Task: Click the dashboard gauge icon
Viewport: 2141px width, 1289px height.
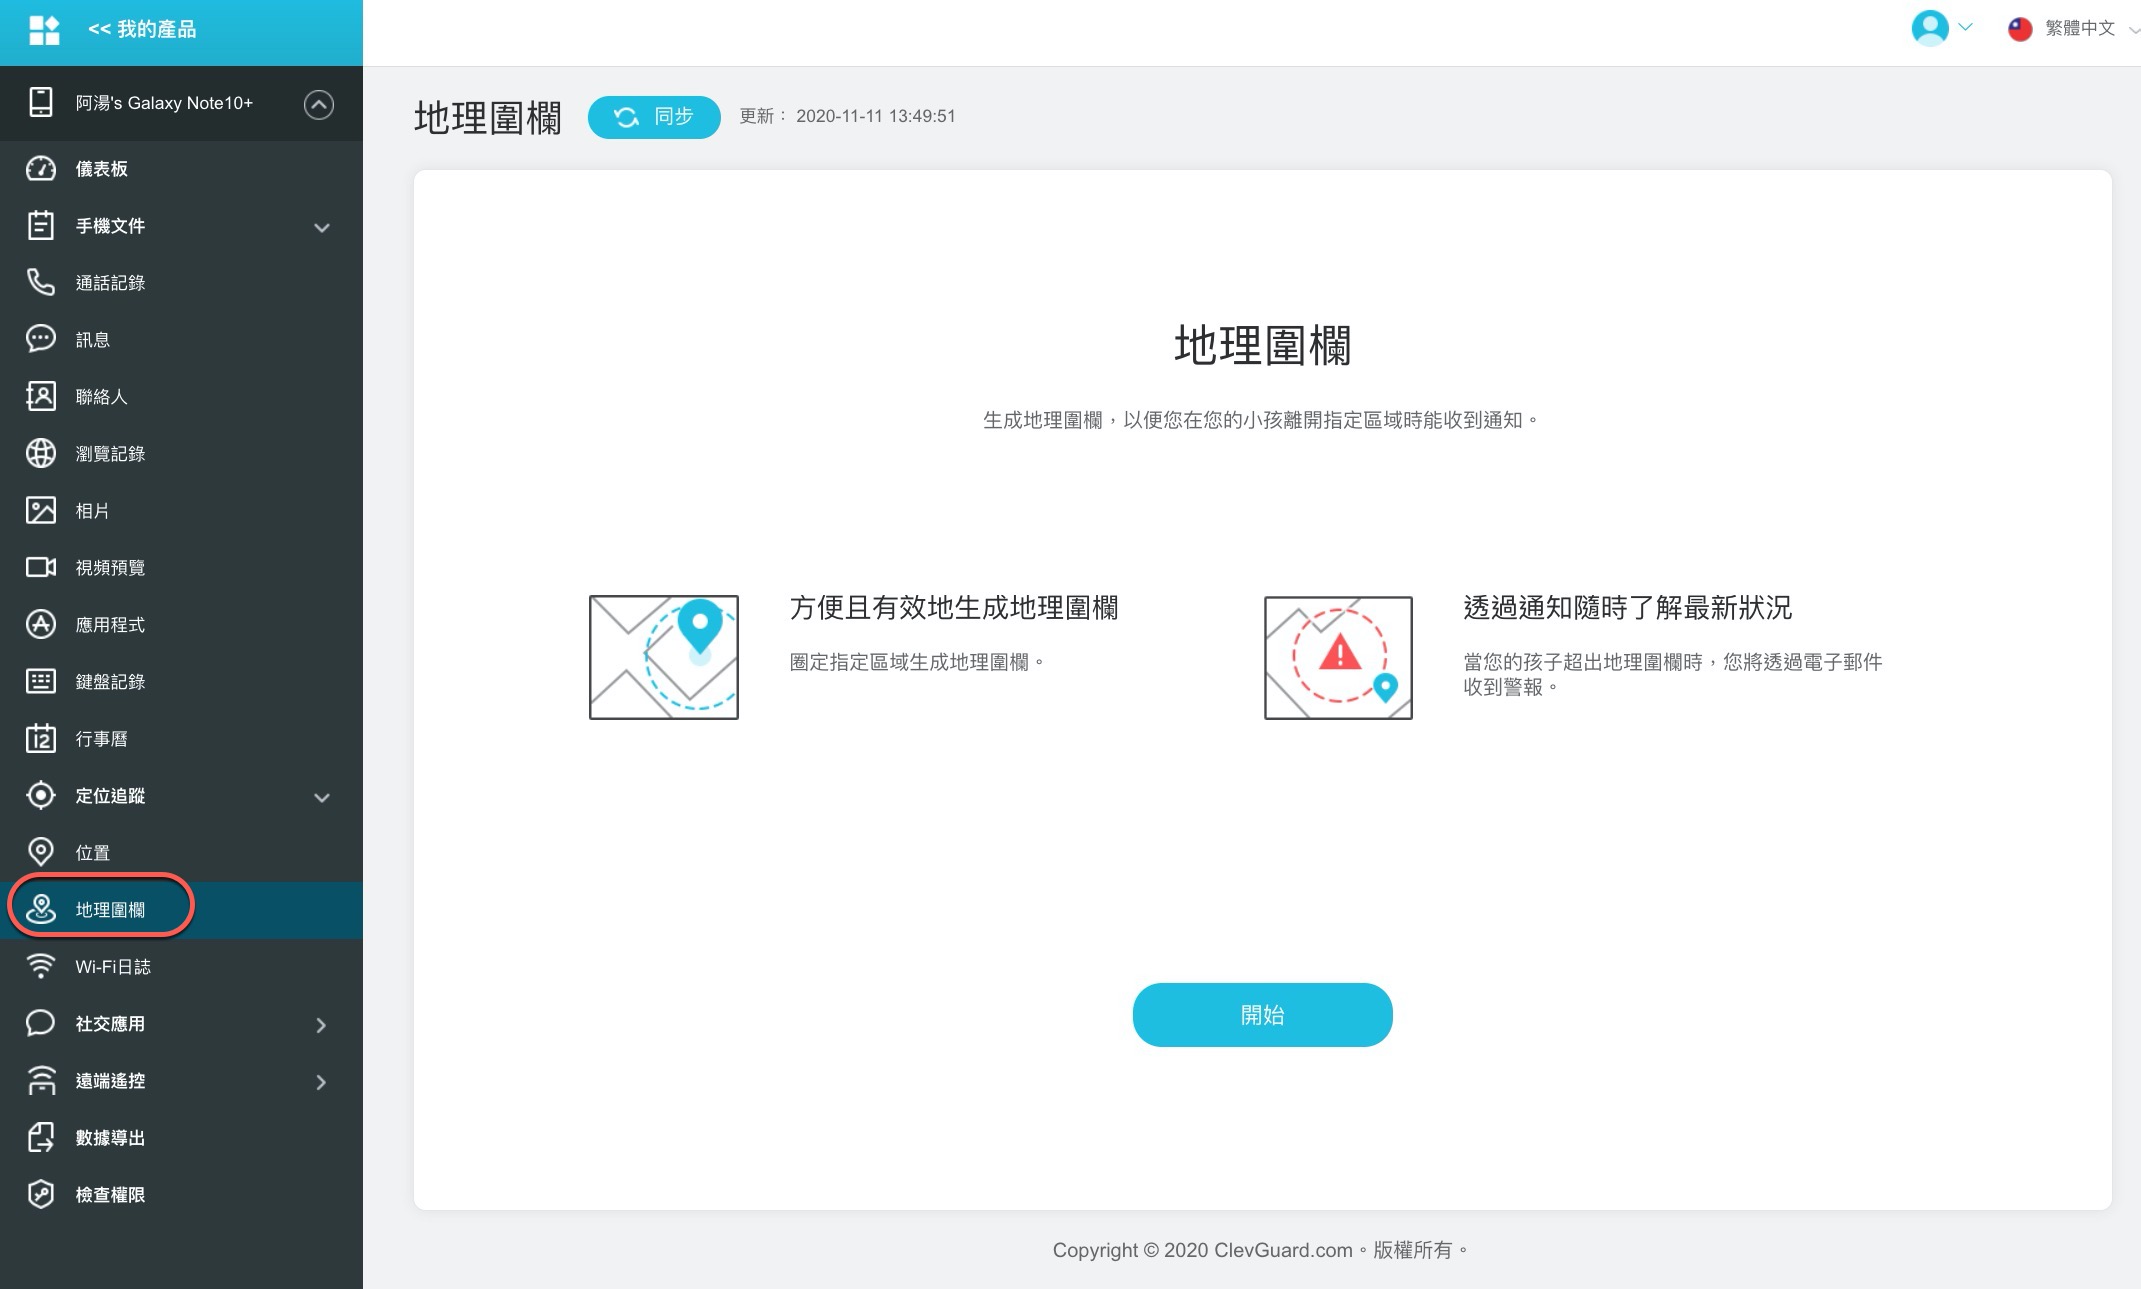Action: coord(40,168)
